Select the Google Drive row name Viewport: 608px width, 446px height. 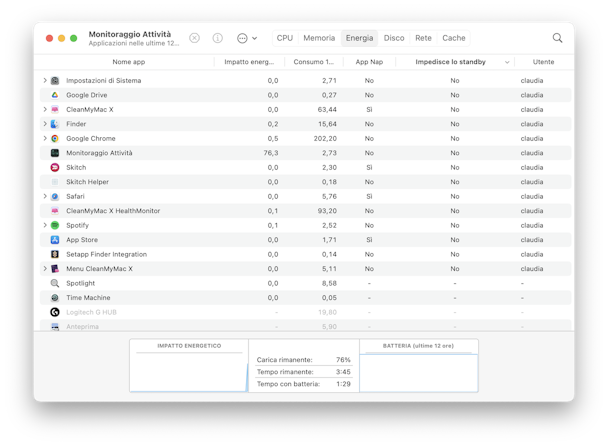tap(86, 95)
